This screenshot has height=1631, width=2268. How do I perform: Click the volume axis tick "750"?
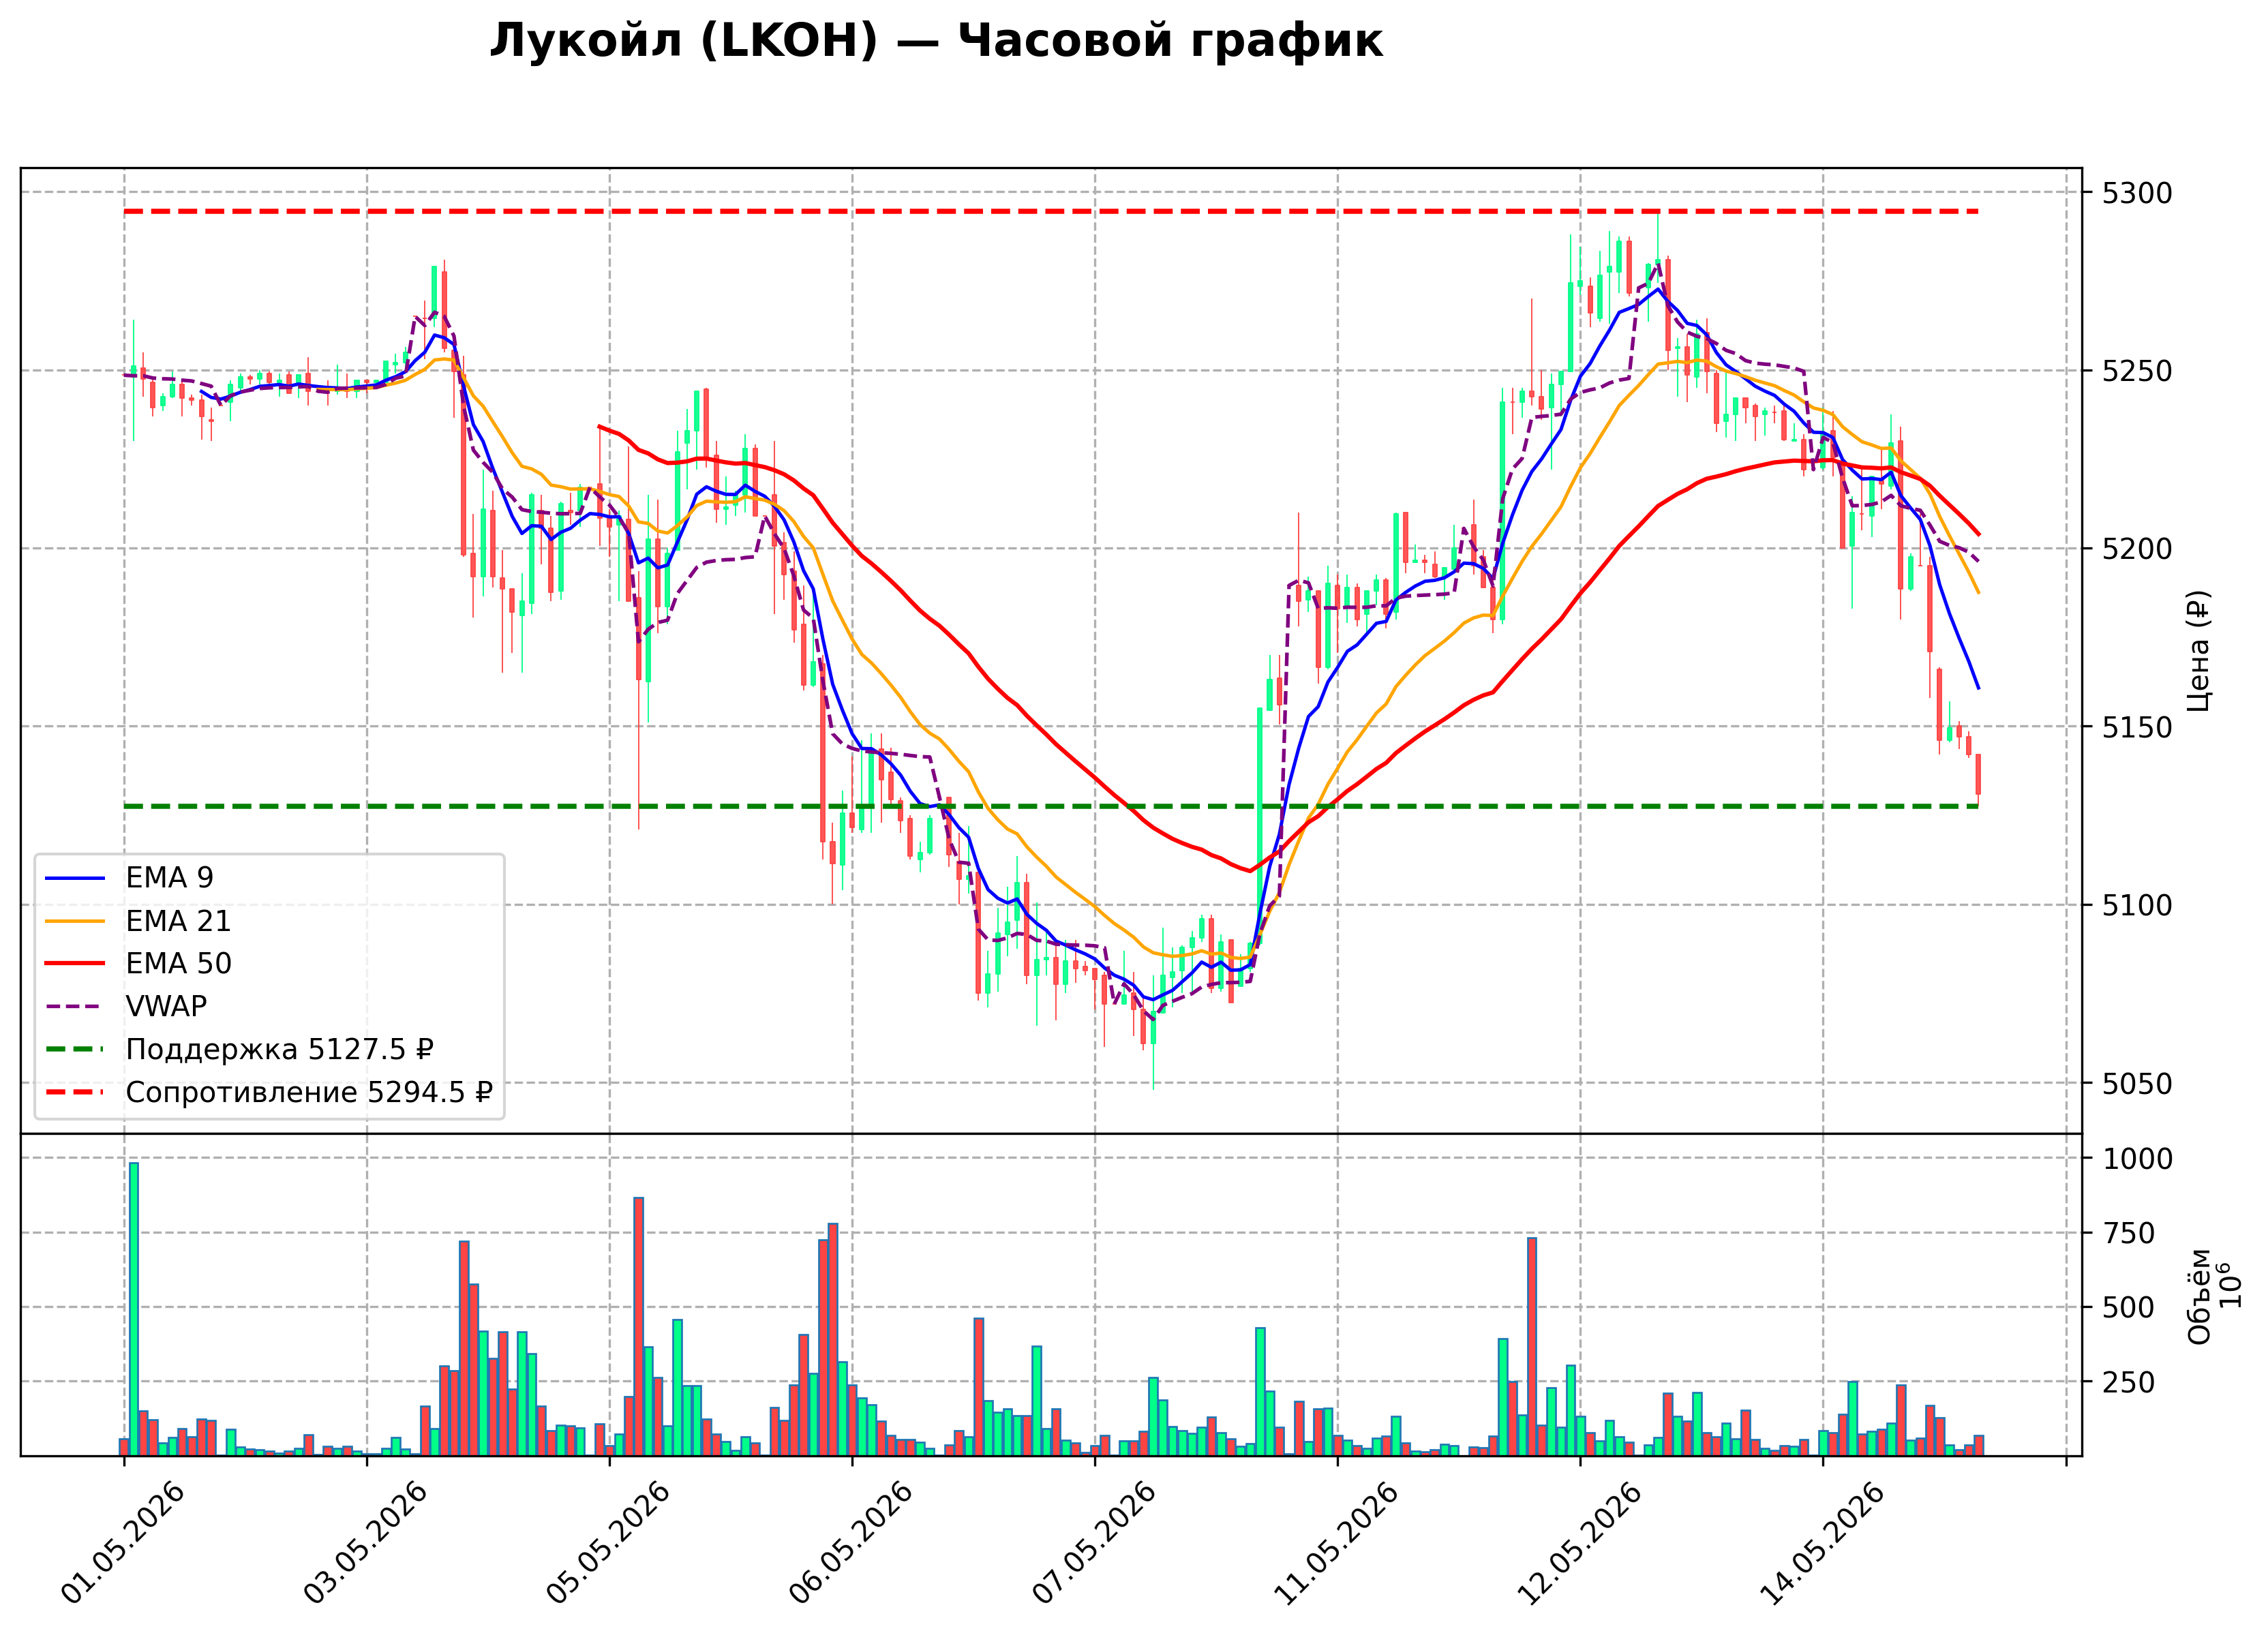pos(2129,1234)
